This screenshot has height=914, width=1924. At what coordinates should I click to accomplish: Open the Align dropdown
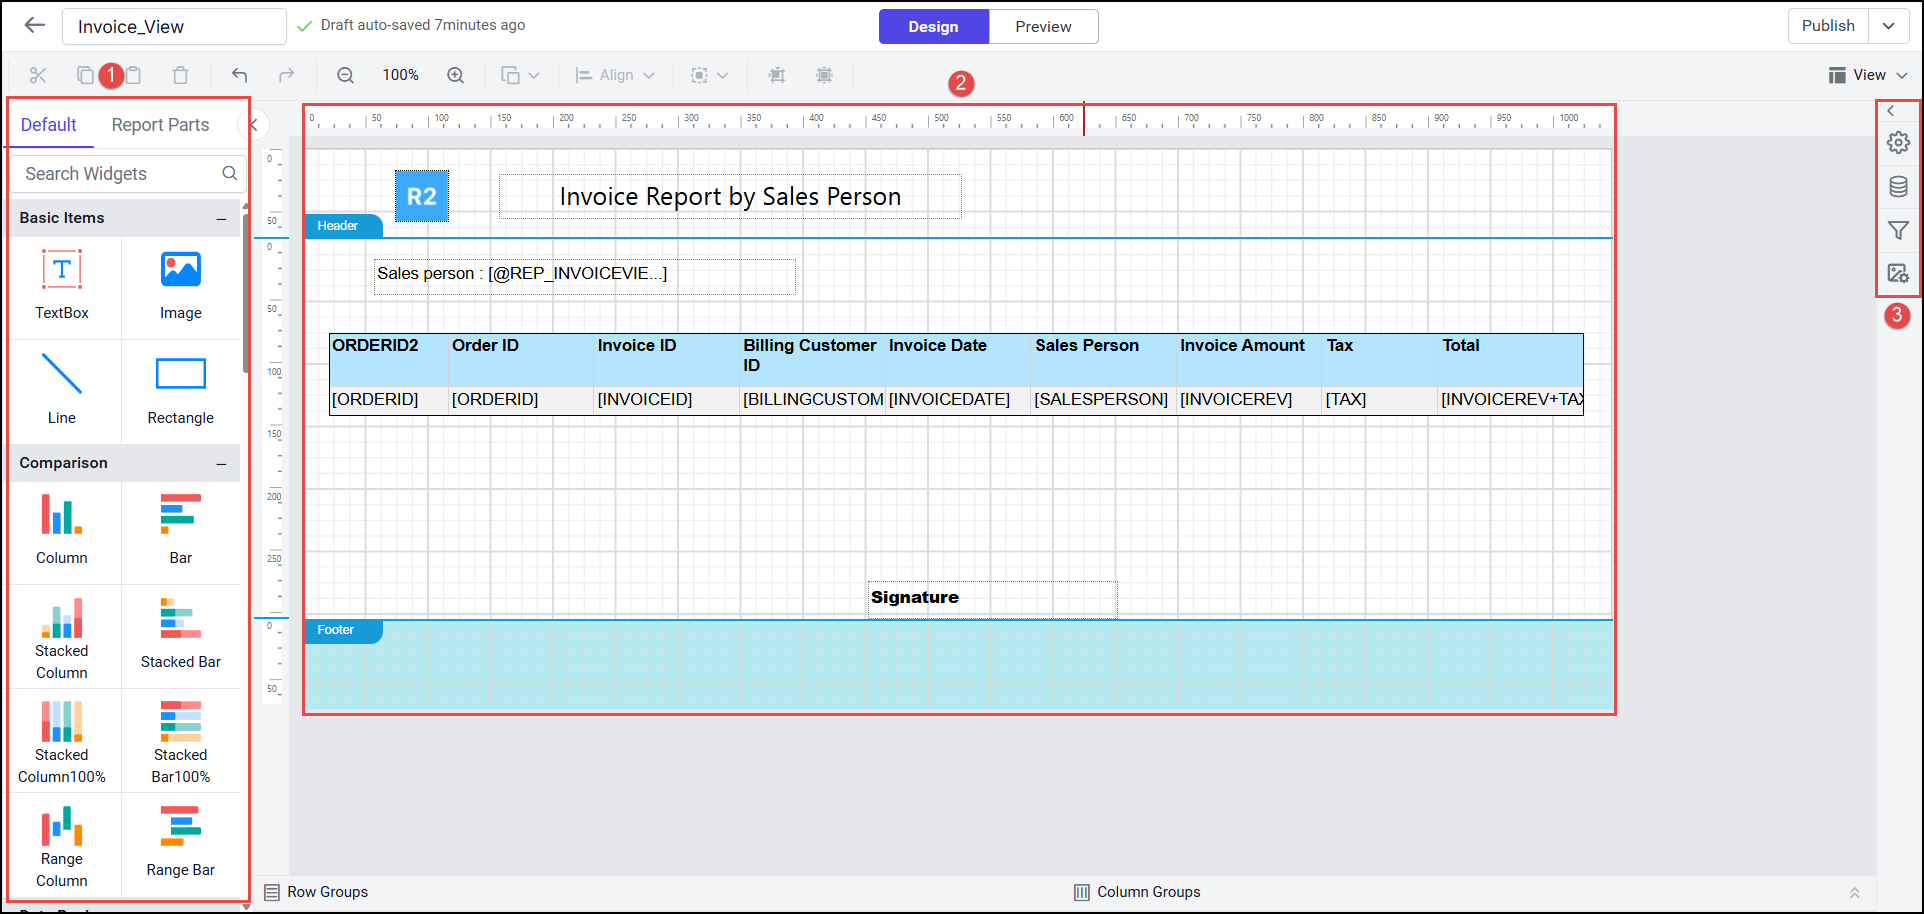(x=614, y=75)
